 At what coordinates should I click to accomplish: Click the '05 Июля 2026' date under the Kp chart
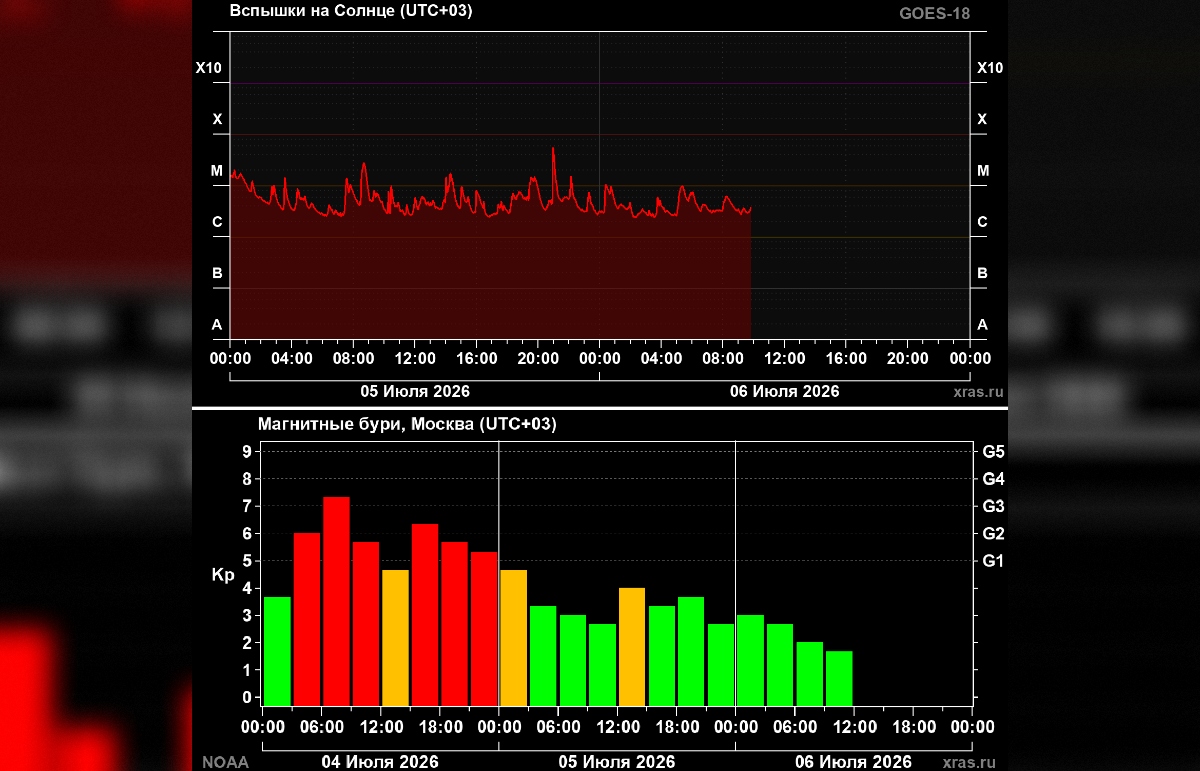tap(617, 762)
